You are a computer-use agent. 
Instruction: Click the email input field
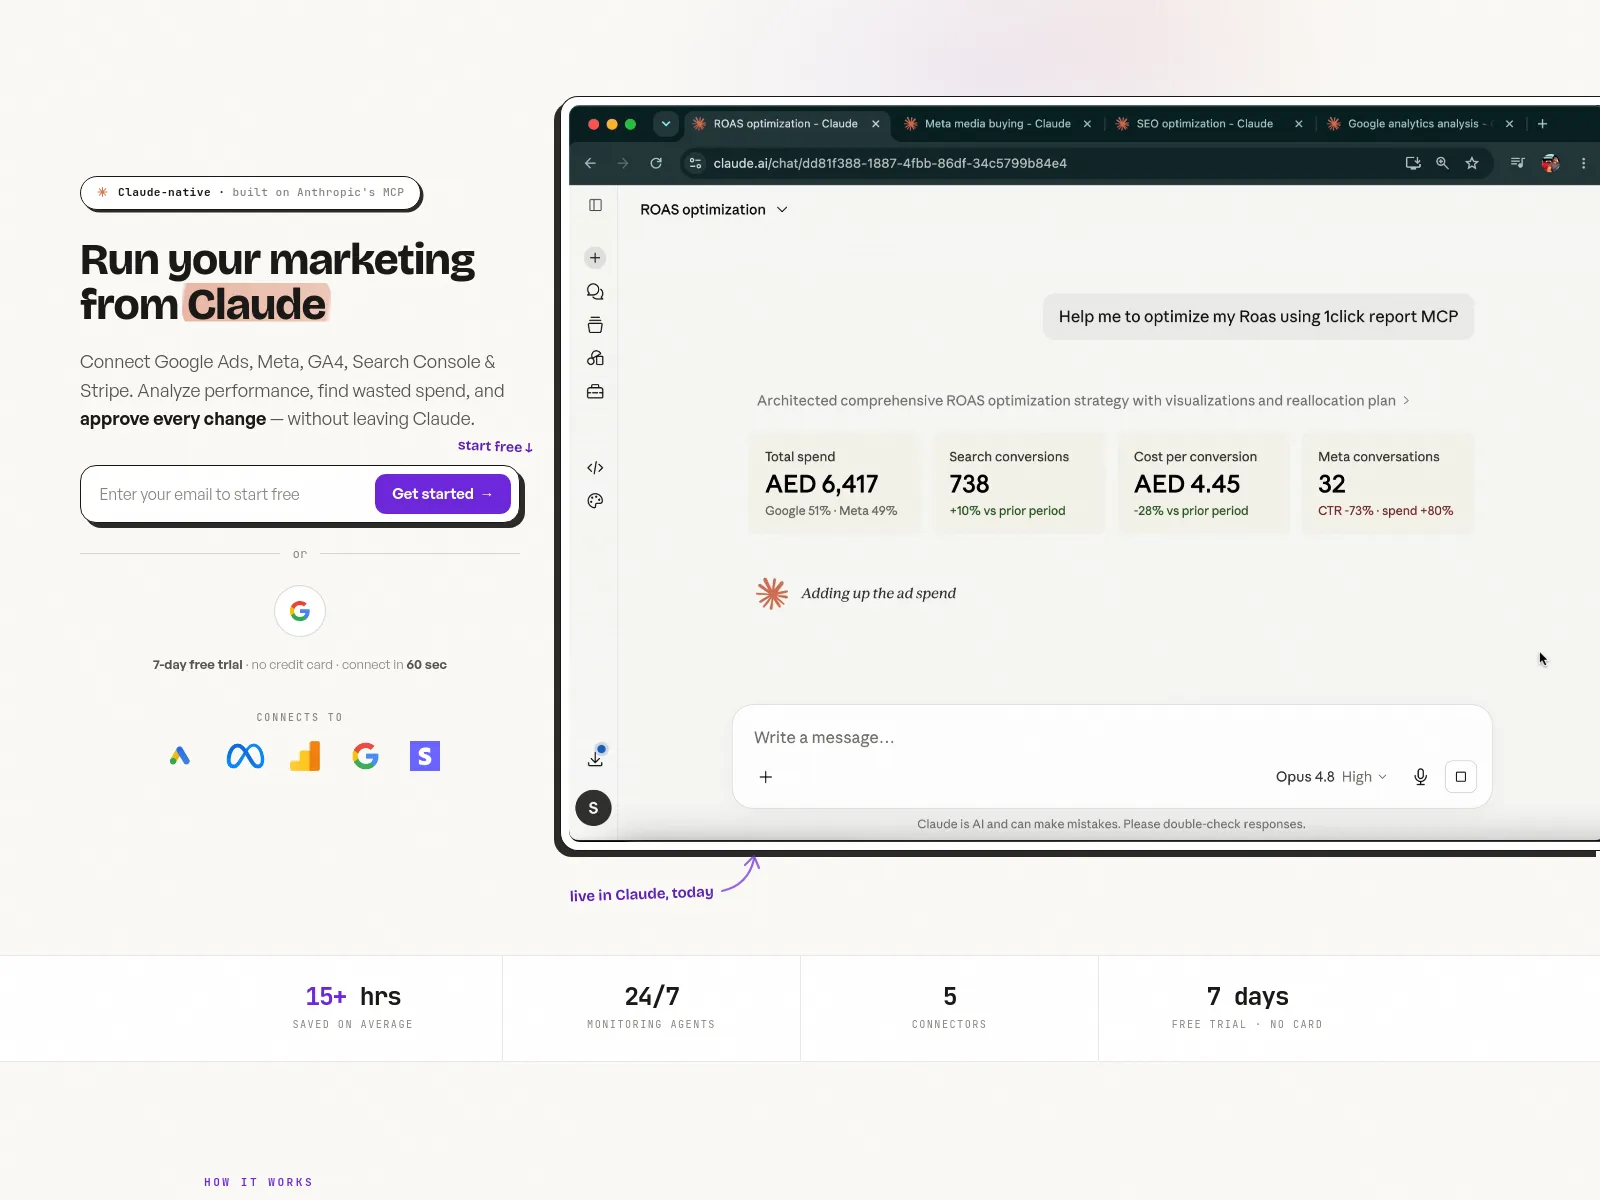pyautogui.click(x=230, y=494)
